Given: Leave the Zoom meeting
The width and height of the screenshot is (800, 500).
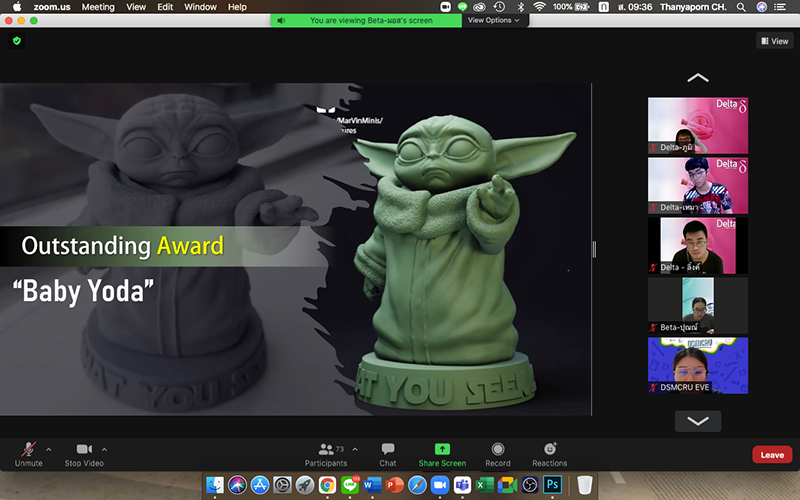Looking at the screenshot, I should point(772,455).
